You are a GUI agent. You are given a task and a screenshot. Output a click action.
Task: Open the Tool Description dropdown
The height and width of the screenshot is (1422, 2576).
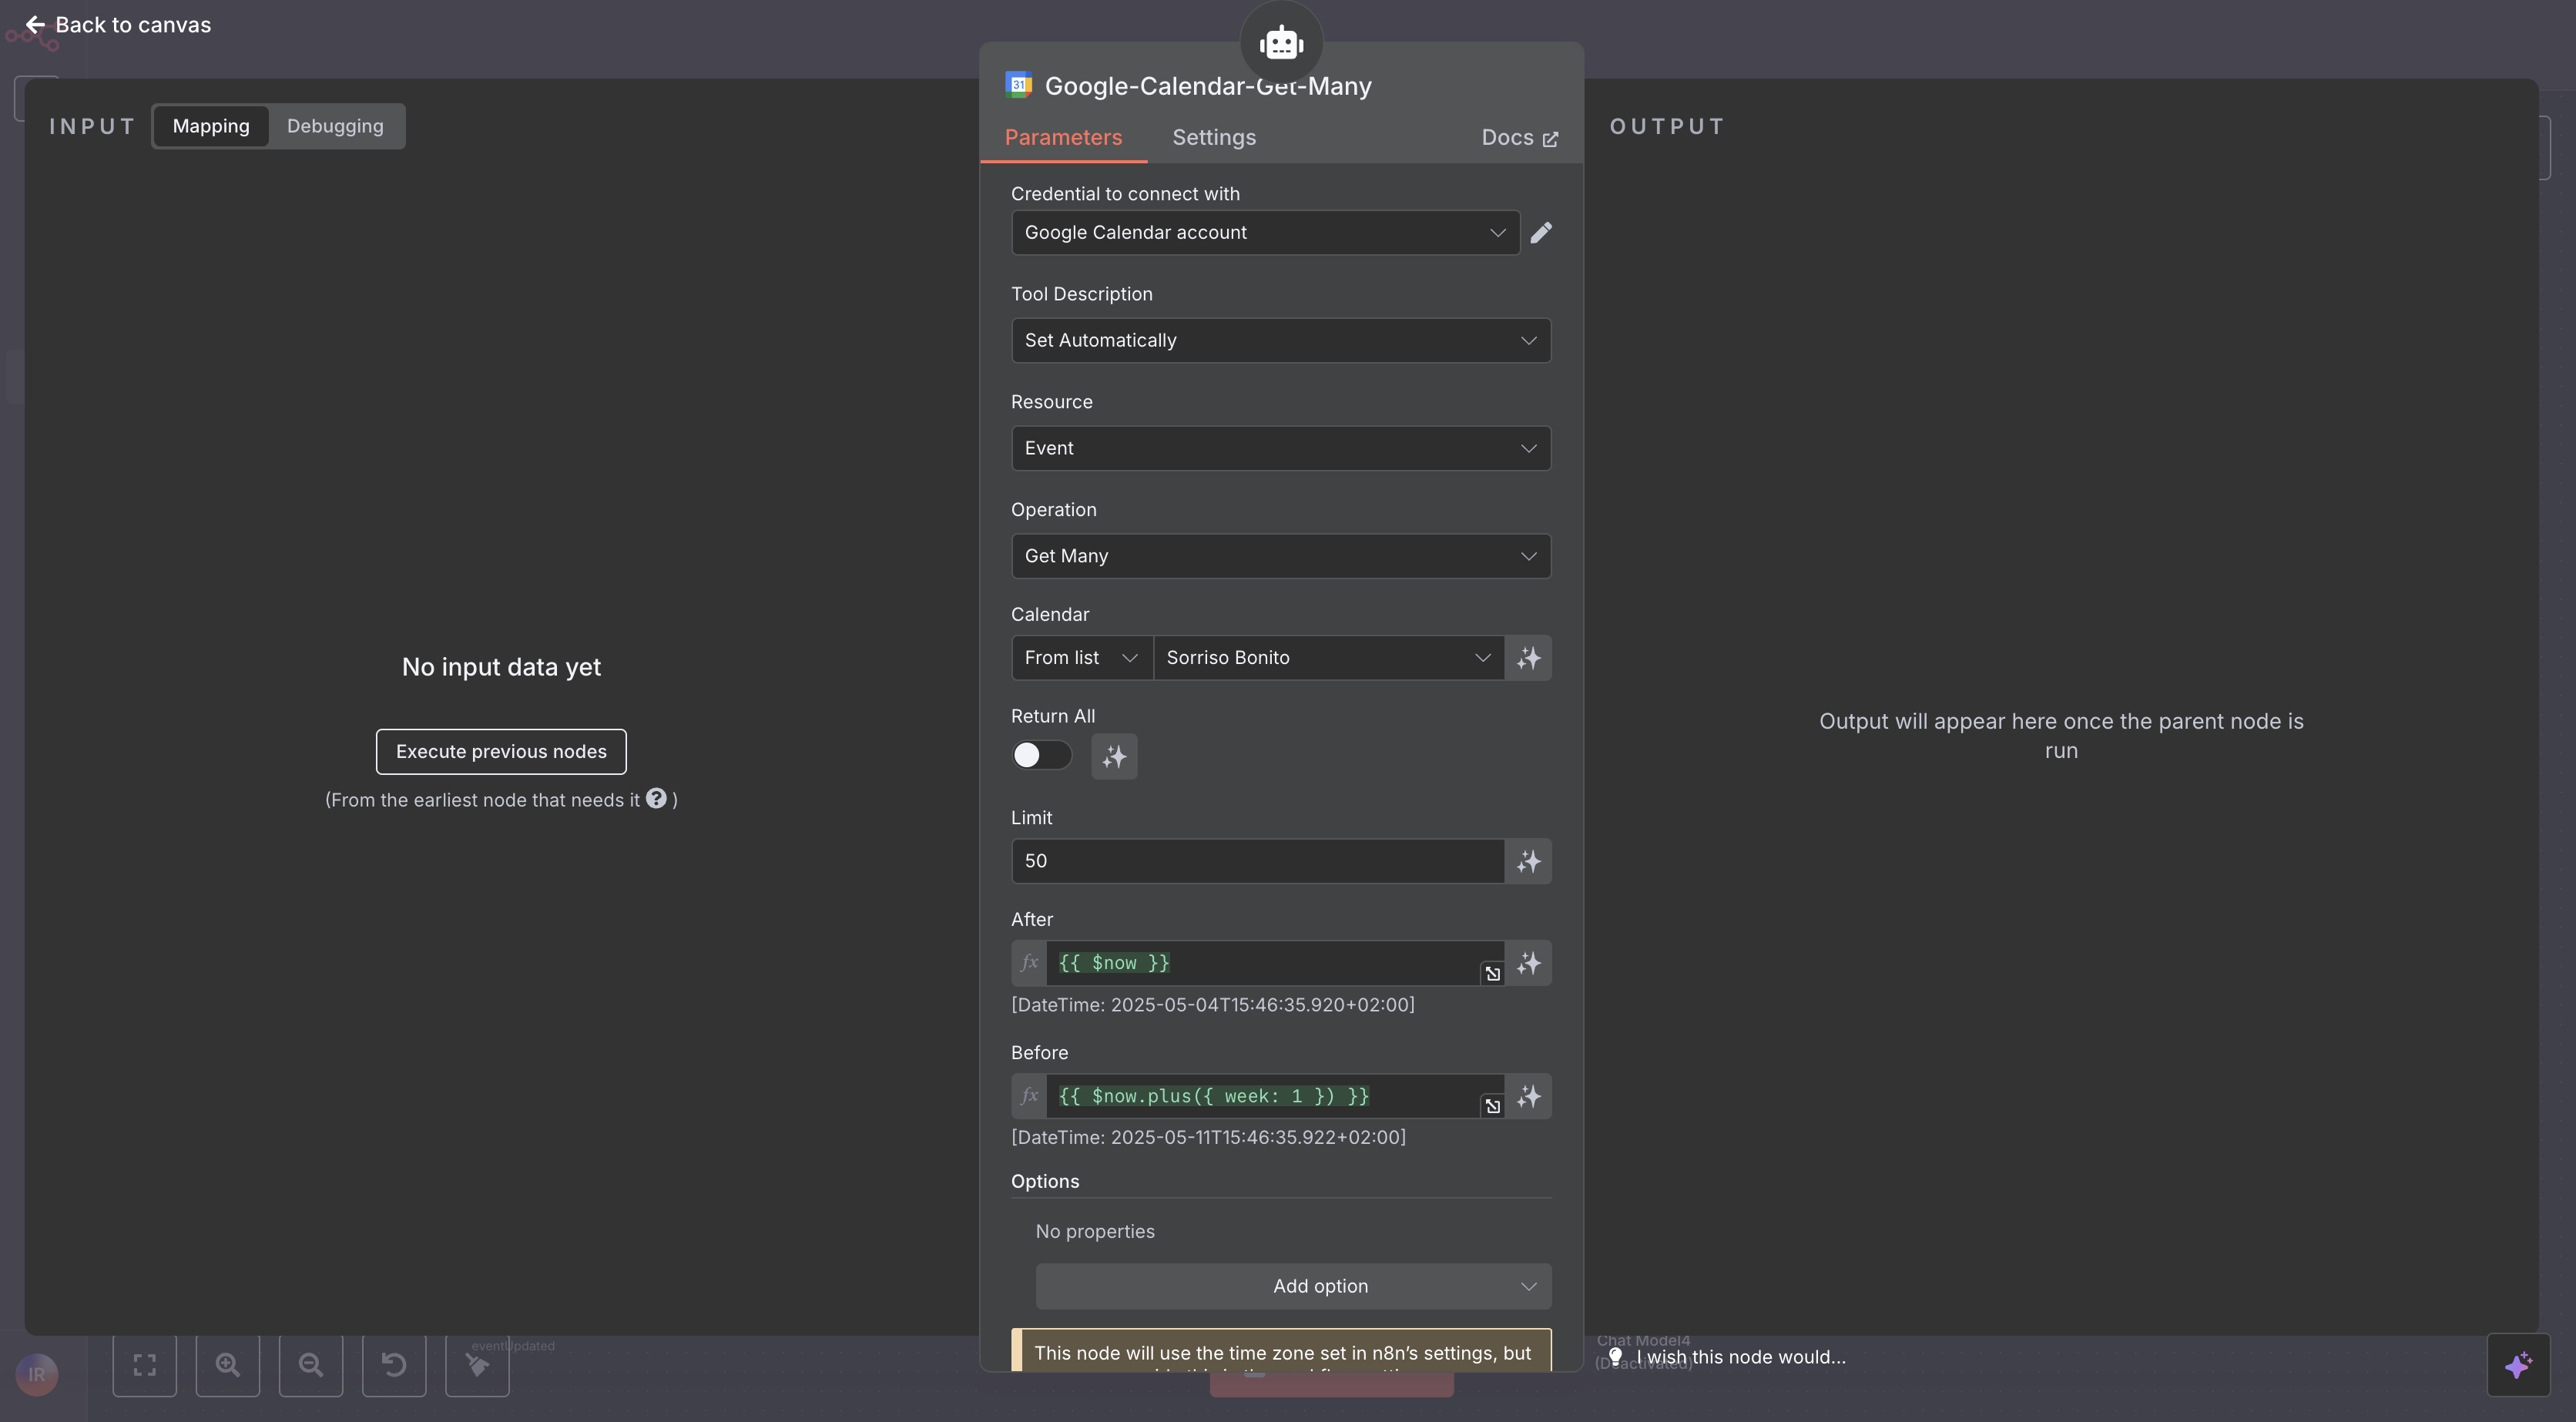coord(1281,340)
